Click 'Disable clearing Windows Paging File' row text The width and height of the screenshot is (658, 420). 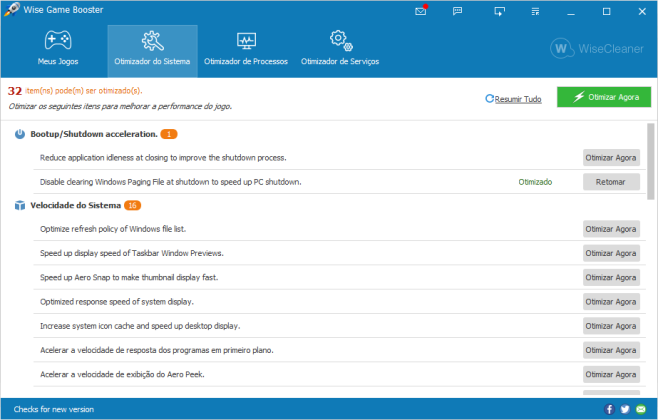(x=170, y=182)
